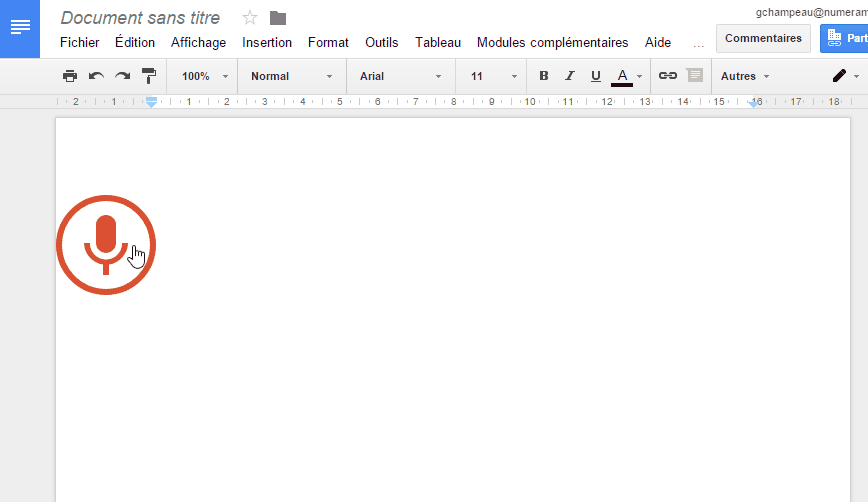868x502 pixels.
Task: Rename Document sans titre title
Action: (140, 18)
